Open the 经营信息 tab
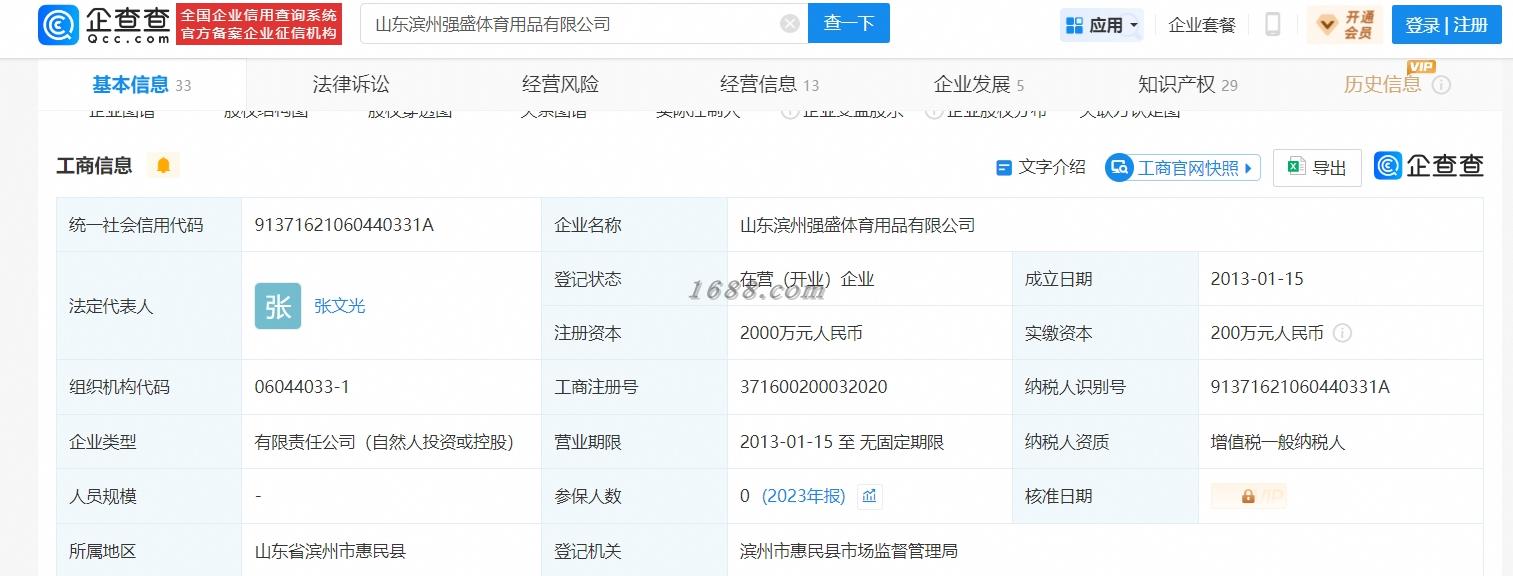The image size is (1513, 576). tap(769, 85)
